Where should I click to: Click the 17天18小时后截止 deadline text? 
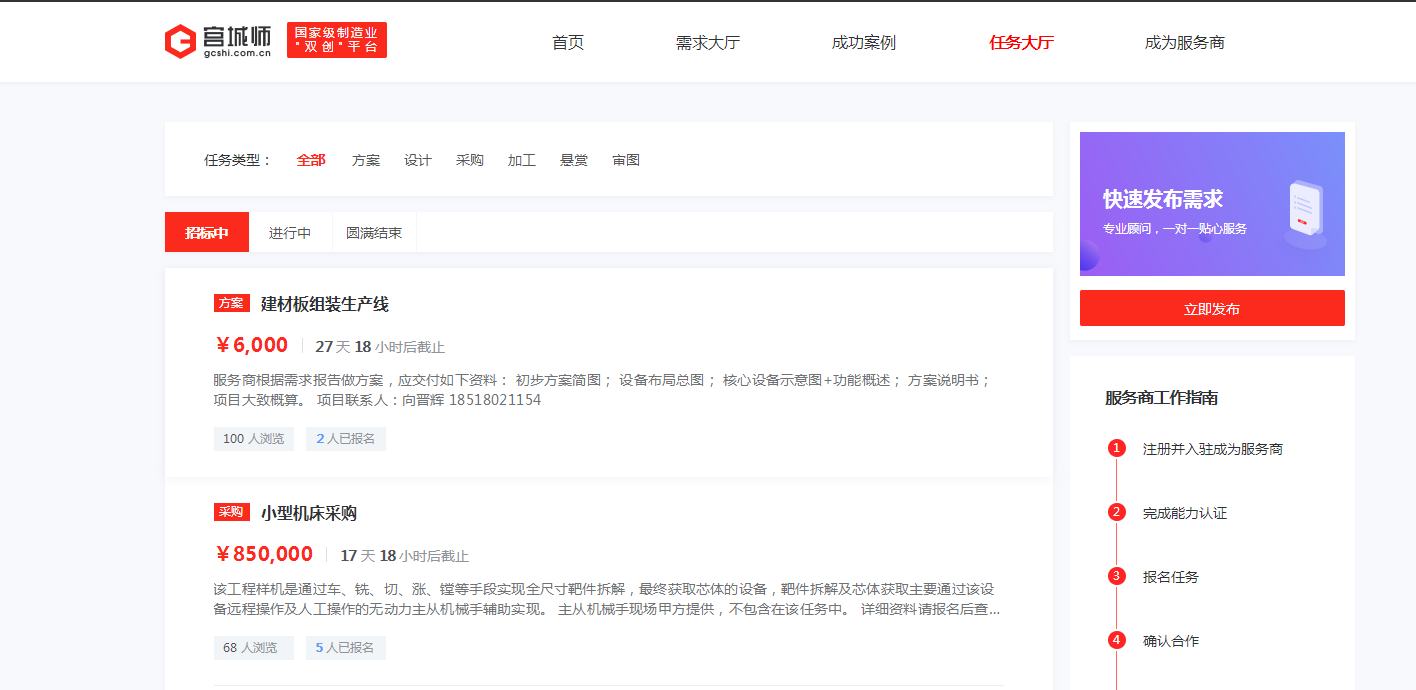click(x=405, y=556)
